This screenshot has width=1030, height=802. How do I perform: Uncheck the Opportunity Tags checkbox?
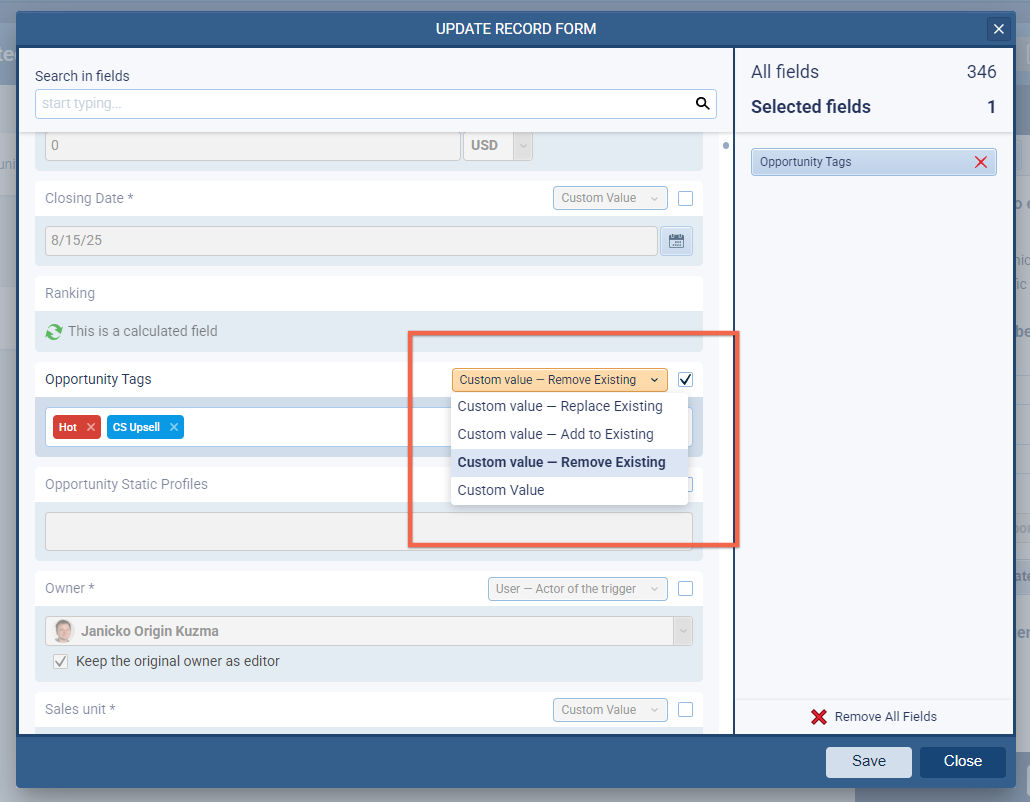click(x=685, y=380)
